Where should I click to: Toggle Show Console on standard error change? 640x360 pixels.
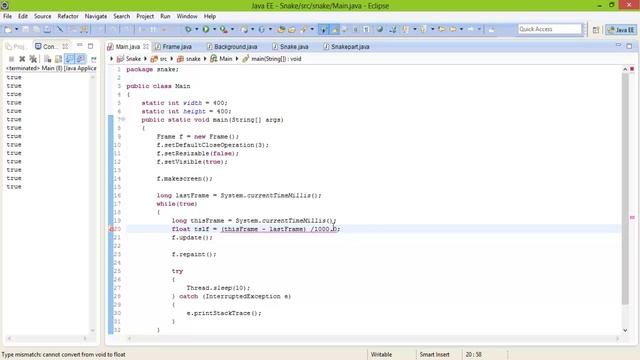coord(81,59)
